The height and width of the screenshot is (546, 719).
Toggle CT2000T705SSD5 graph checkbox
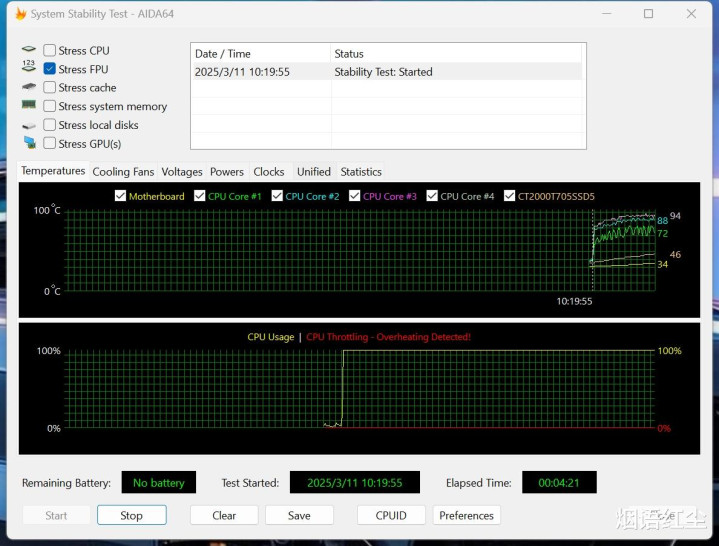[509, 196]
